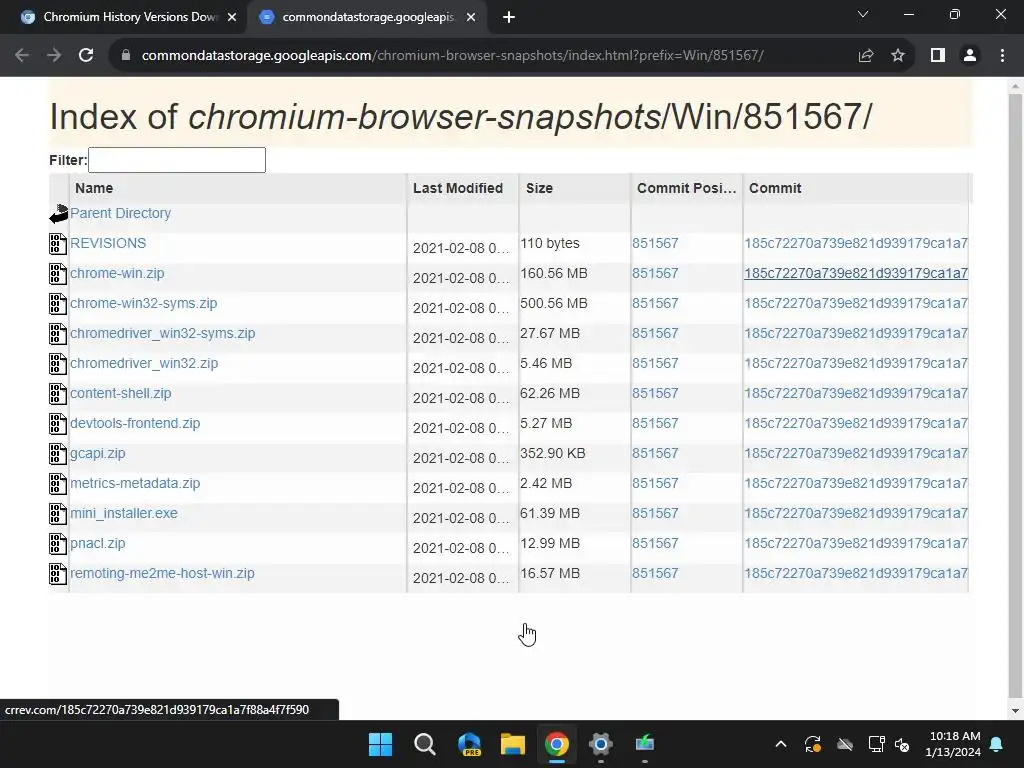Viewport: 1024px width, 768px height.
Task: Open commit hash link for mini_installer.exe row
Action: (x=856, y=514)
